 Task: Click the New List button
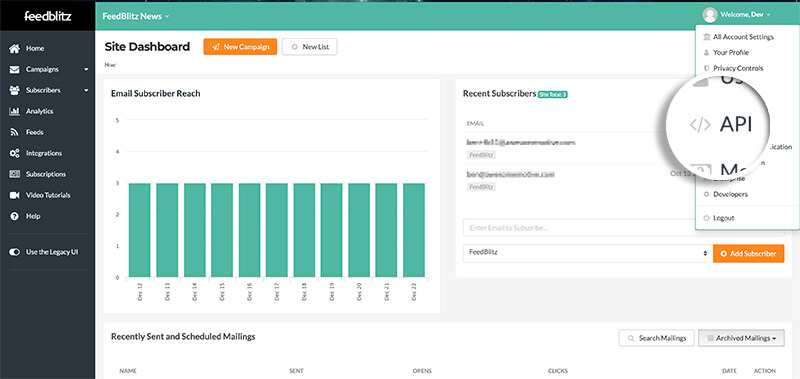pos(309,46)
